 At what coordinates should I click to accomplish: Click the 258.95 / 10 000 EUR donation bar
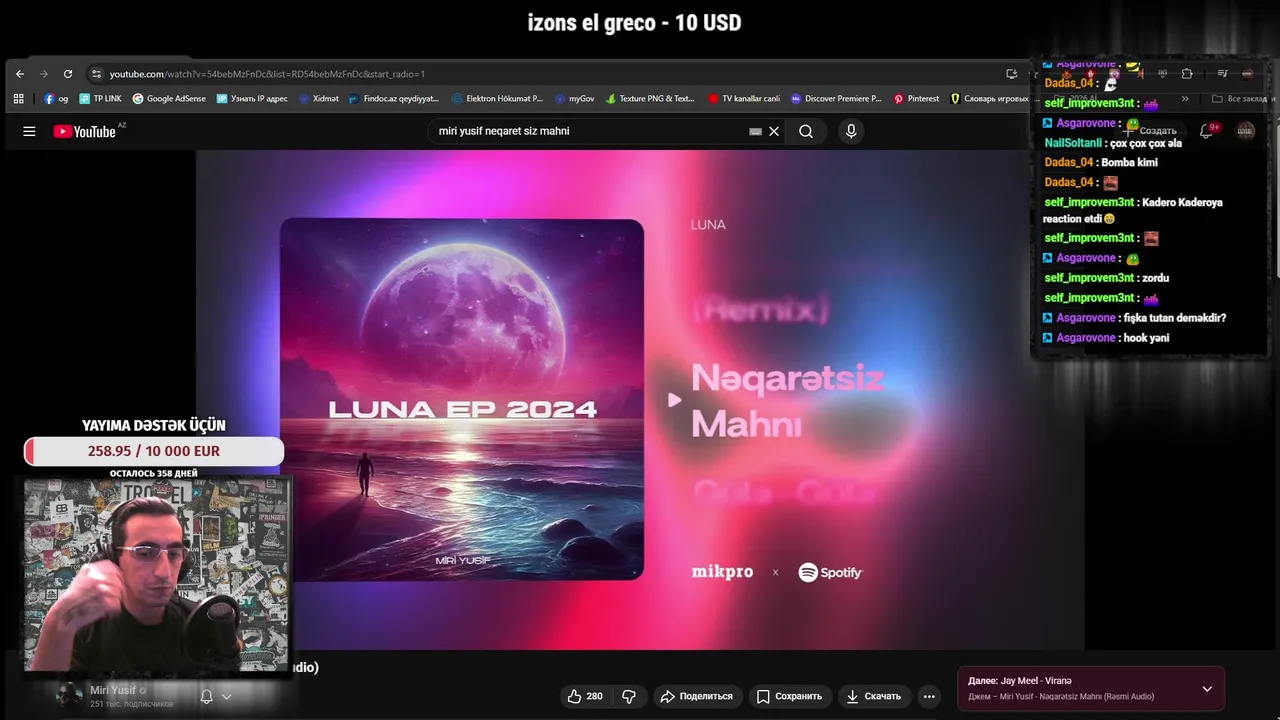154,451
